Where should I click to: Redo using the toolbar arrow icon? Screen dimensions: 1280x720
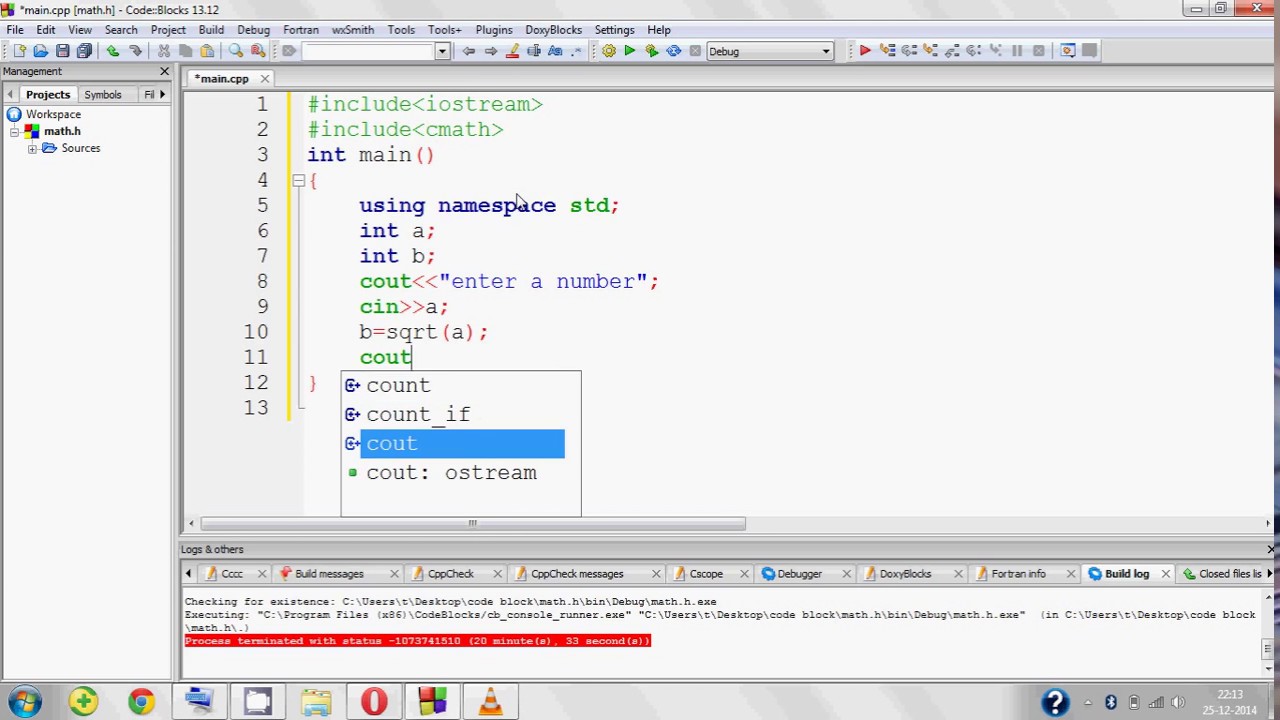tap(135, 51)
